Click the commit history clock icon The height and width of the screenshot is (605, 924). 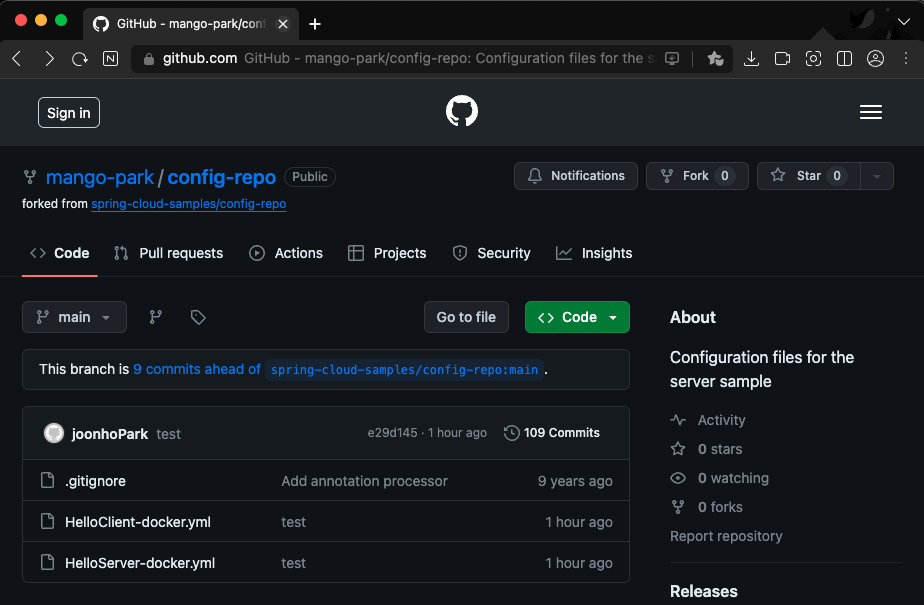click(512, 433)
